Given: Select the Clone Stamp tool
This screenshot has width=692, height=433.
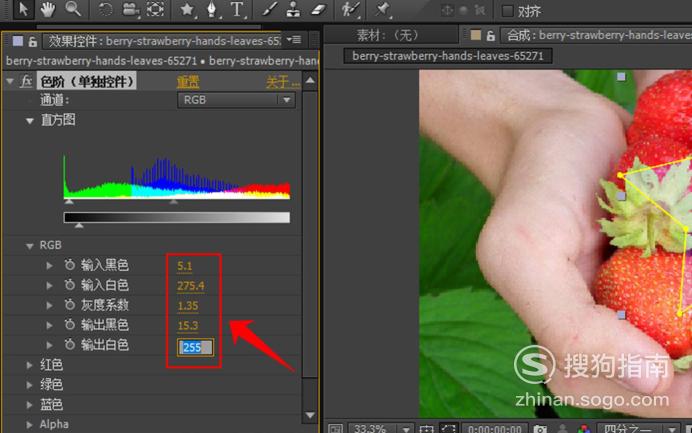Looking at the screenshot, I should pyautogui.click(x=293, y=9).
